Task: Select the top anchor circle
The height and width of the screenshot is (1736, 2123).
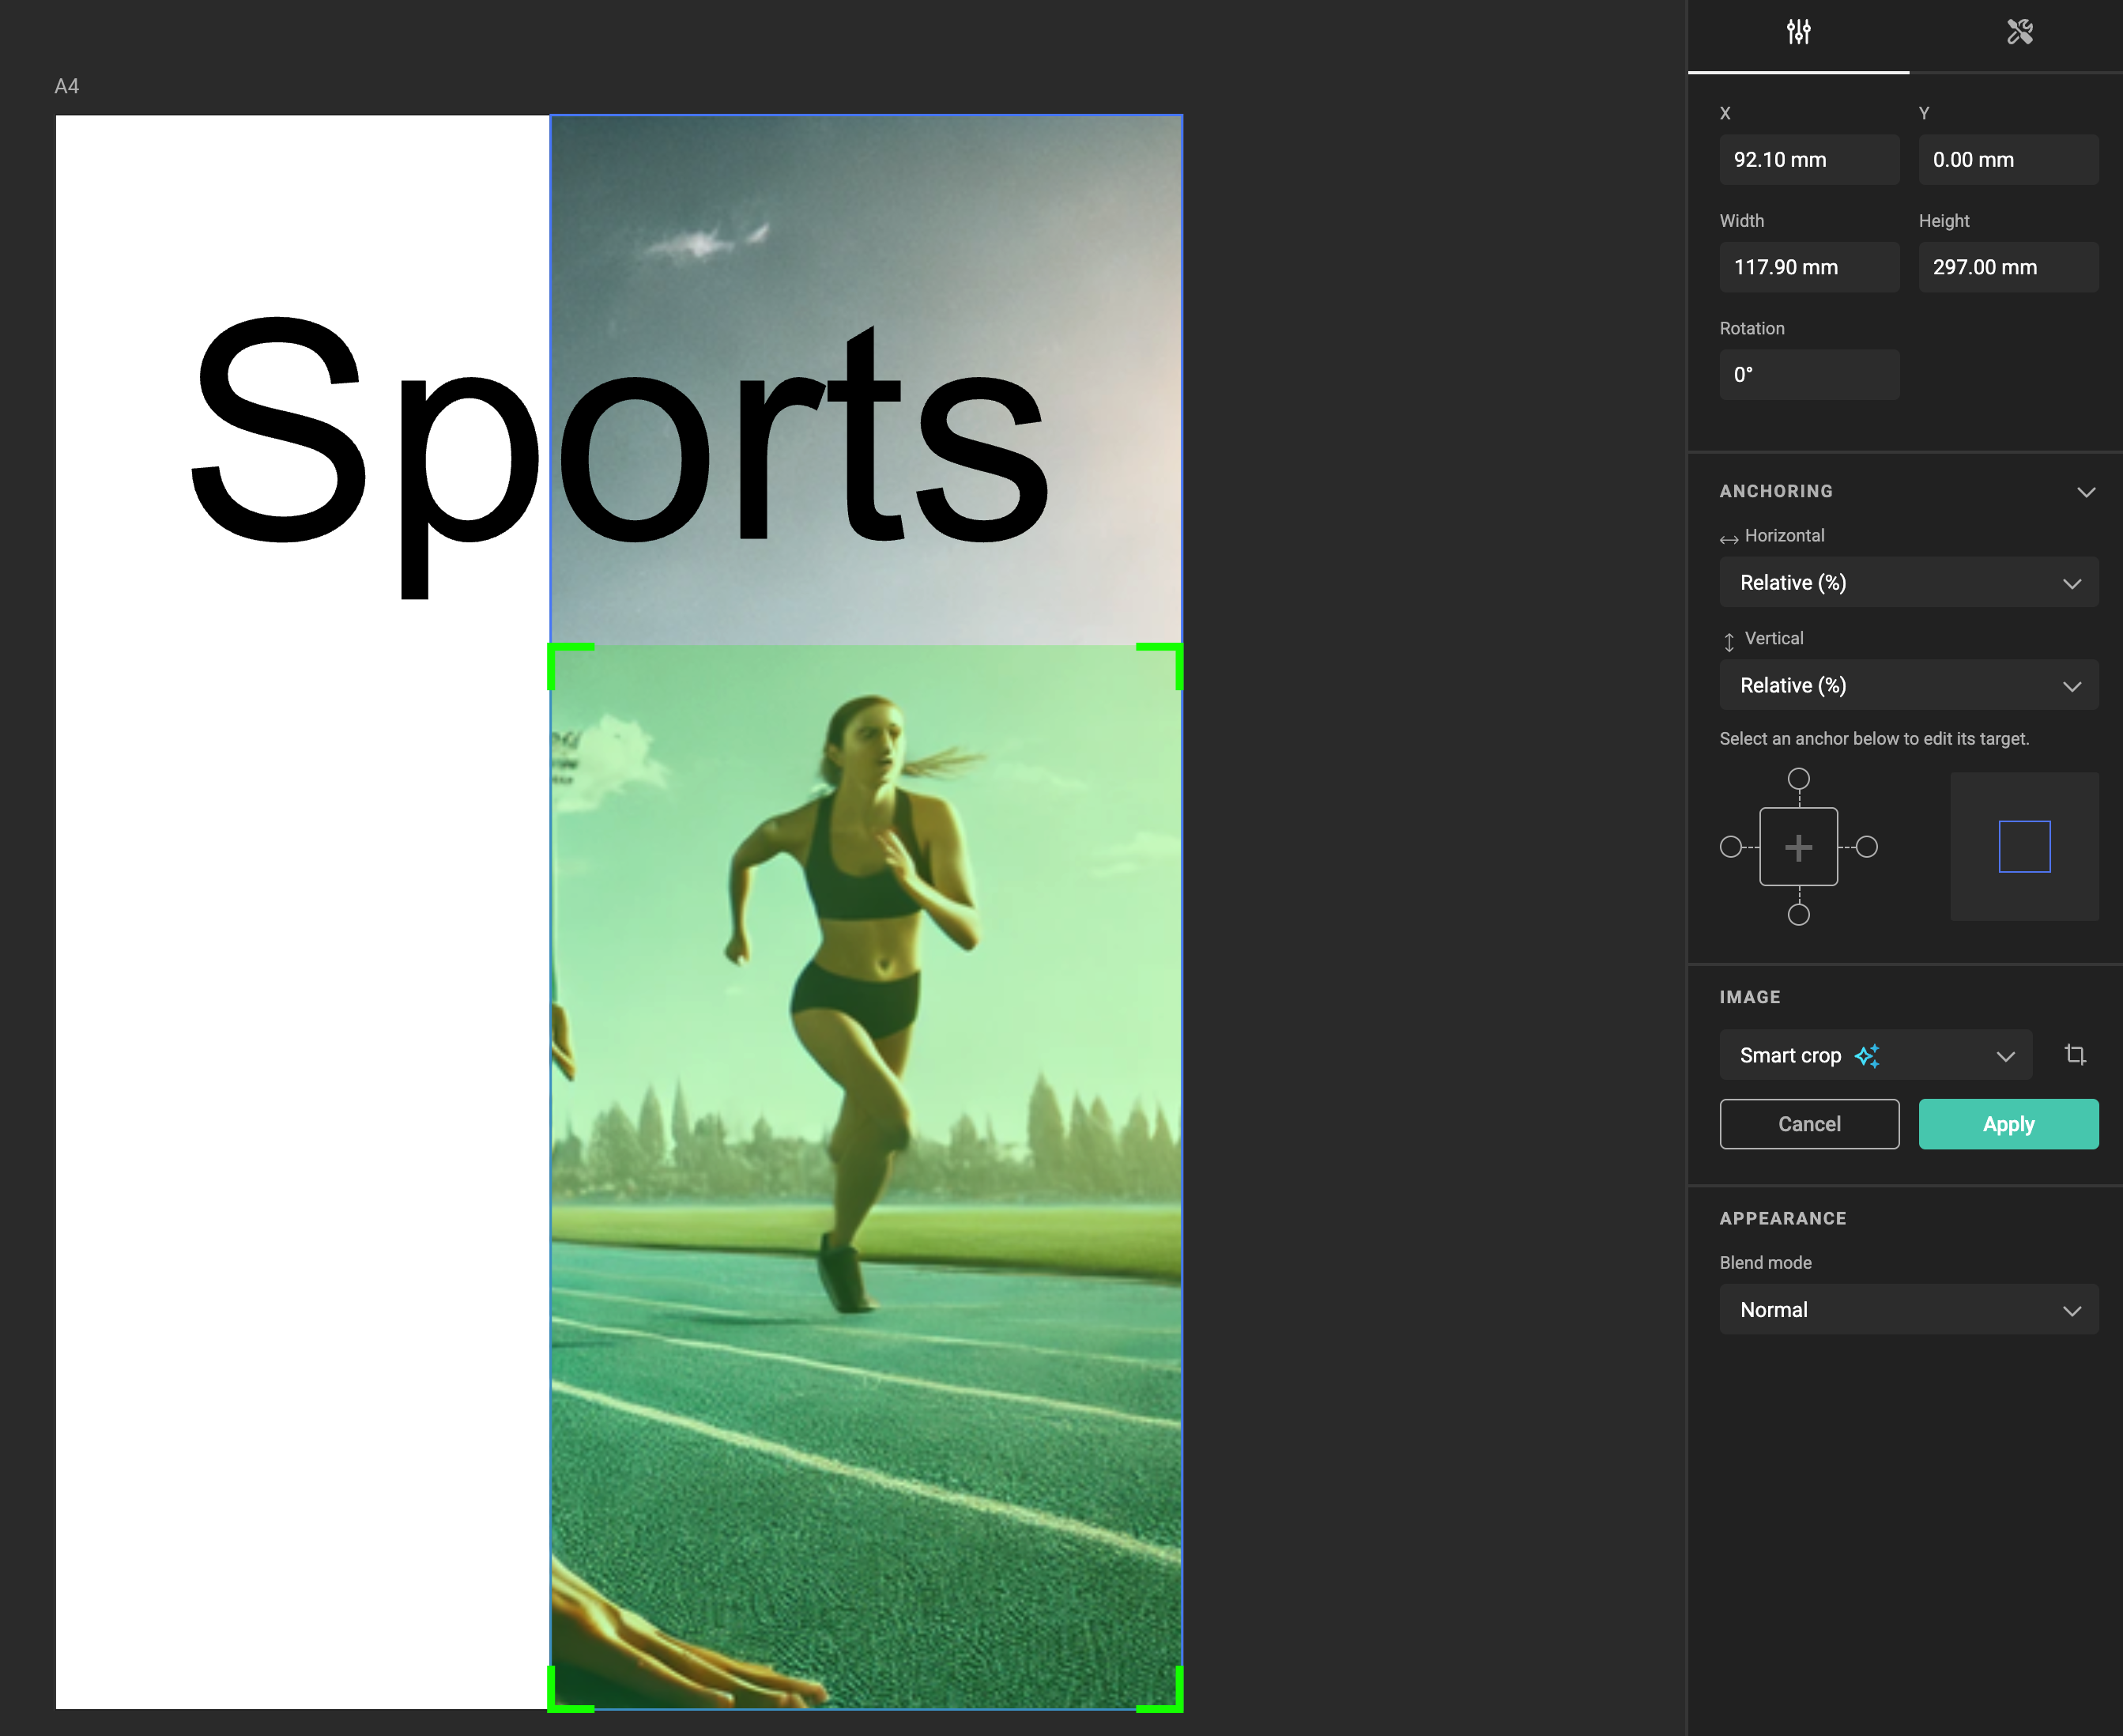Action: 1798,779
